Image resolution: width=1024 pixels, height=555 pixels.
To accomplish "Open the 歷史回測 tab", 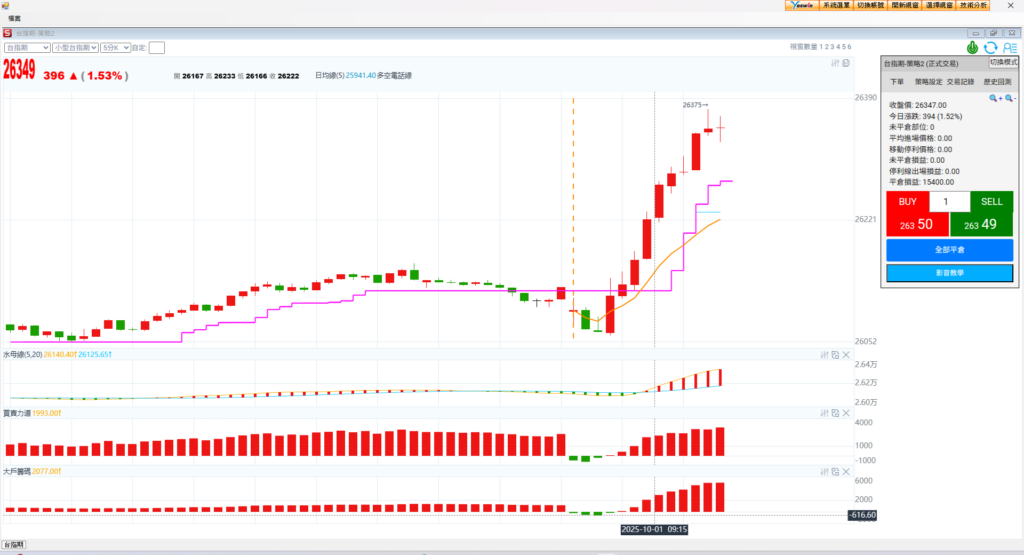I will point(997,82).
